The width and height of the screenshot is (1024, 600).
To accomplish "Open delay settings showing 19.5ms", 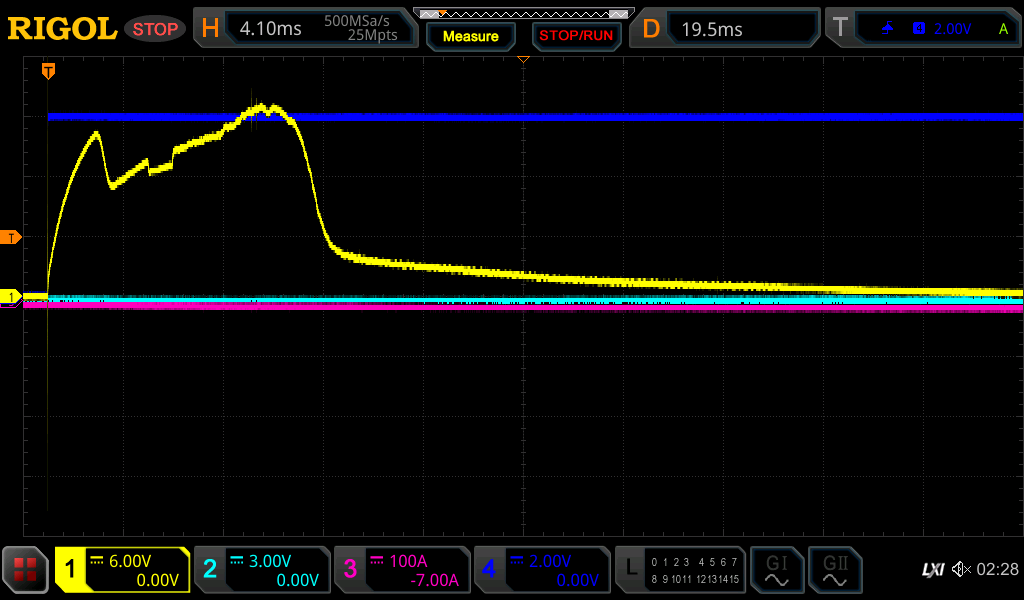I will tap(729, 28).
